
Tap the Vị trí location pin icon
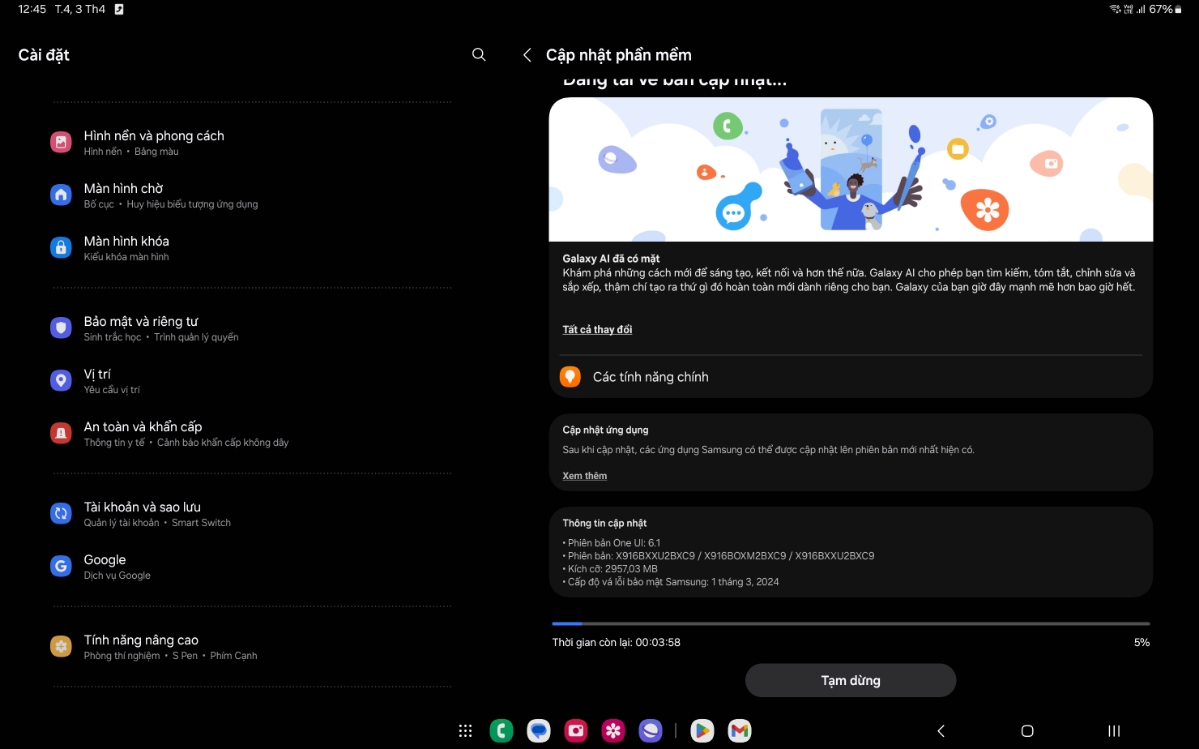61,381
